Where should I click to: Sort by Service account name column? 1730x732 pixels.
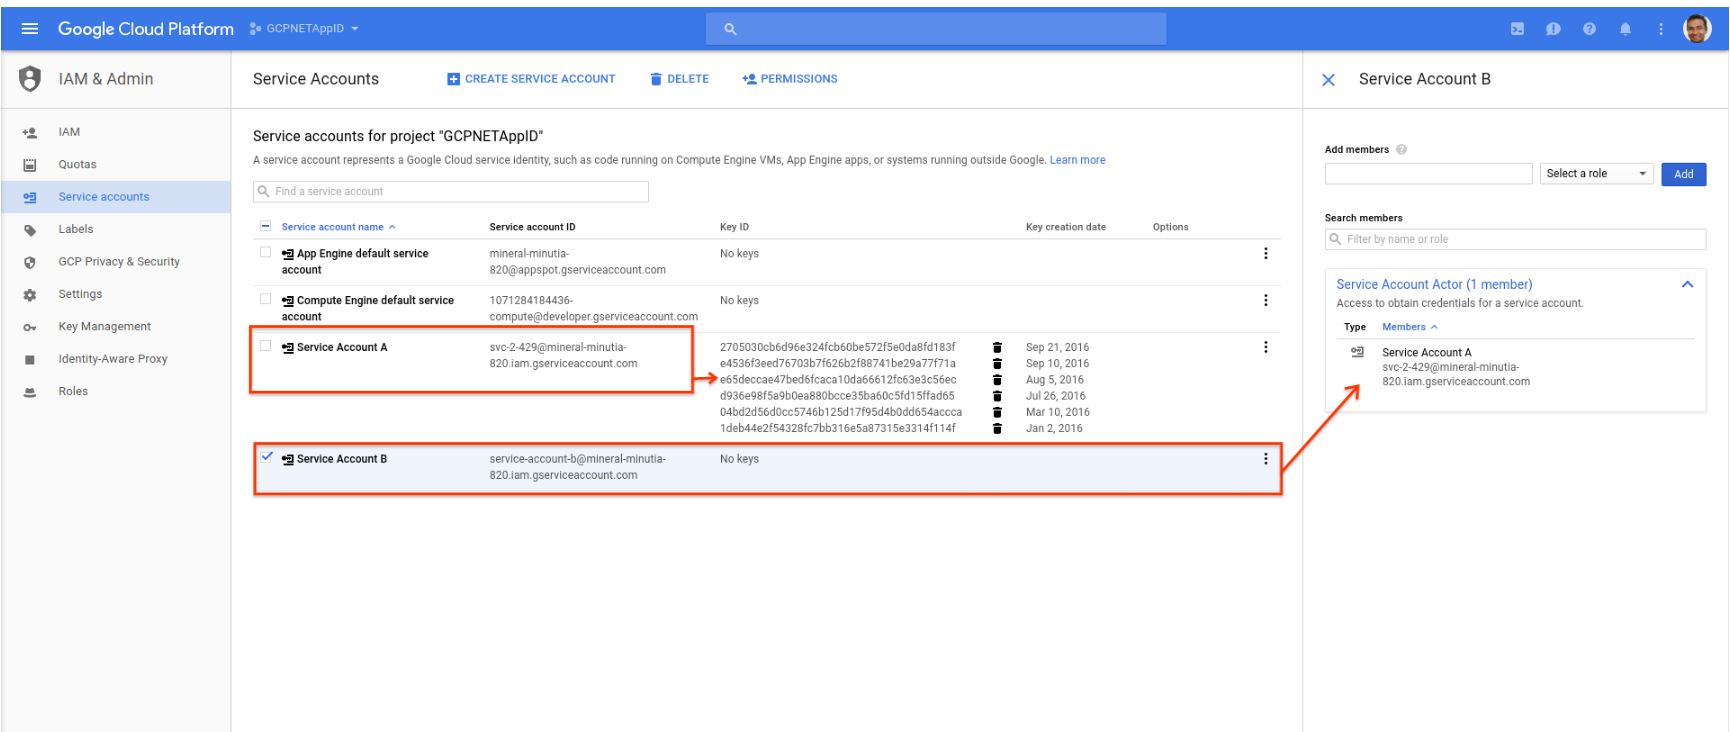tap(338, 227)
